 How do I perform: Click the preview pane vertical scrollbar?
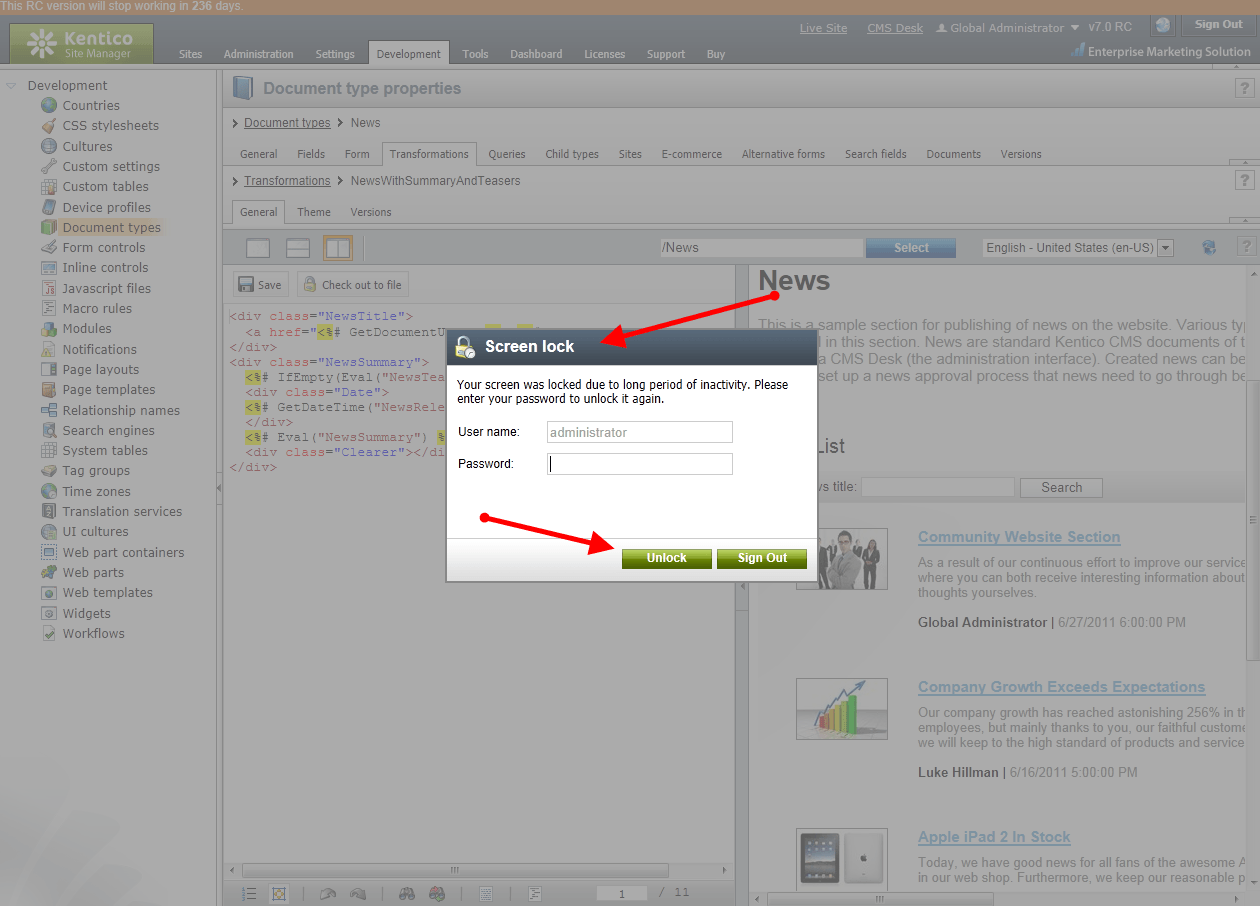[1253, 520]
